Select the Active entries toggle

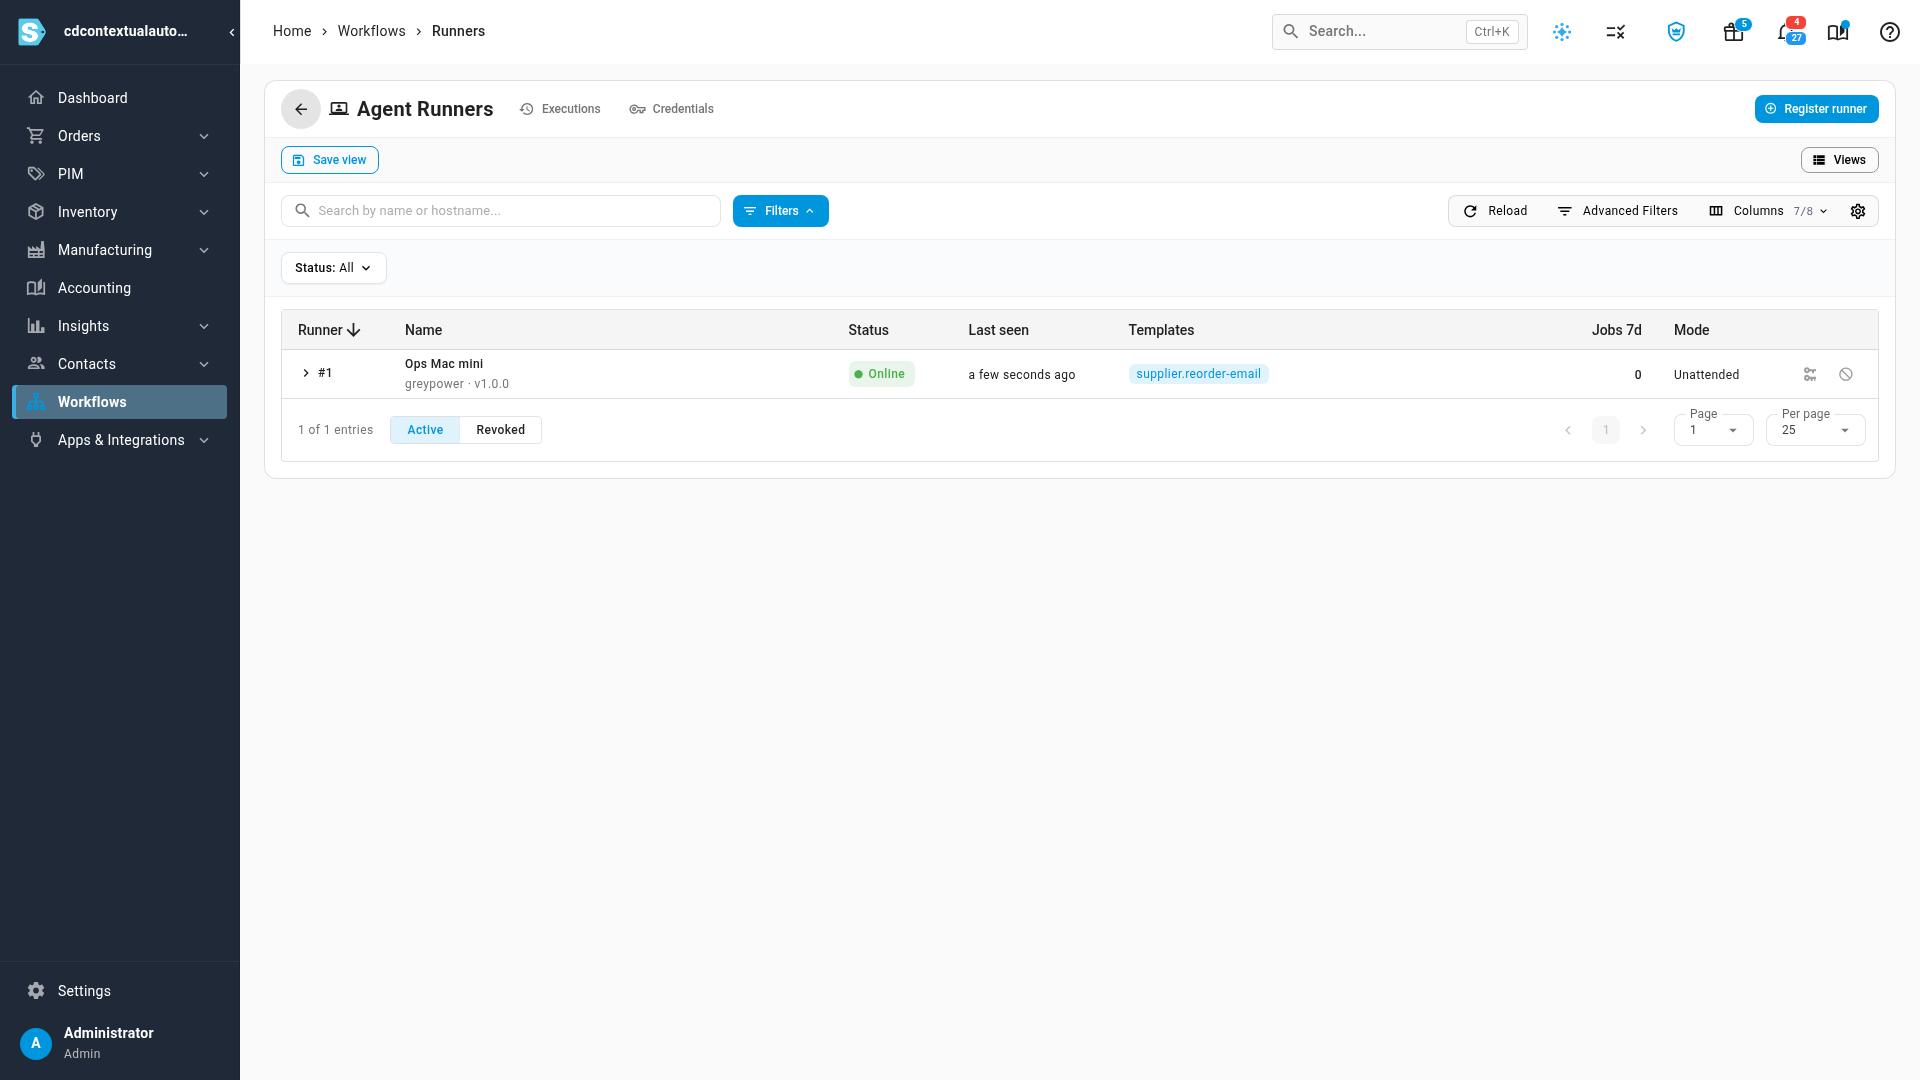point(425,430)
